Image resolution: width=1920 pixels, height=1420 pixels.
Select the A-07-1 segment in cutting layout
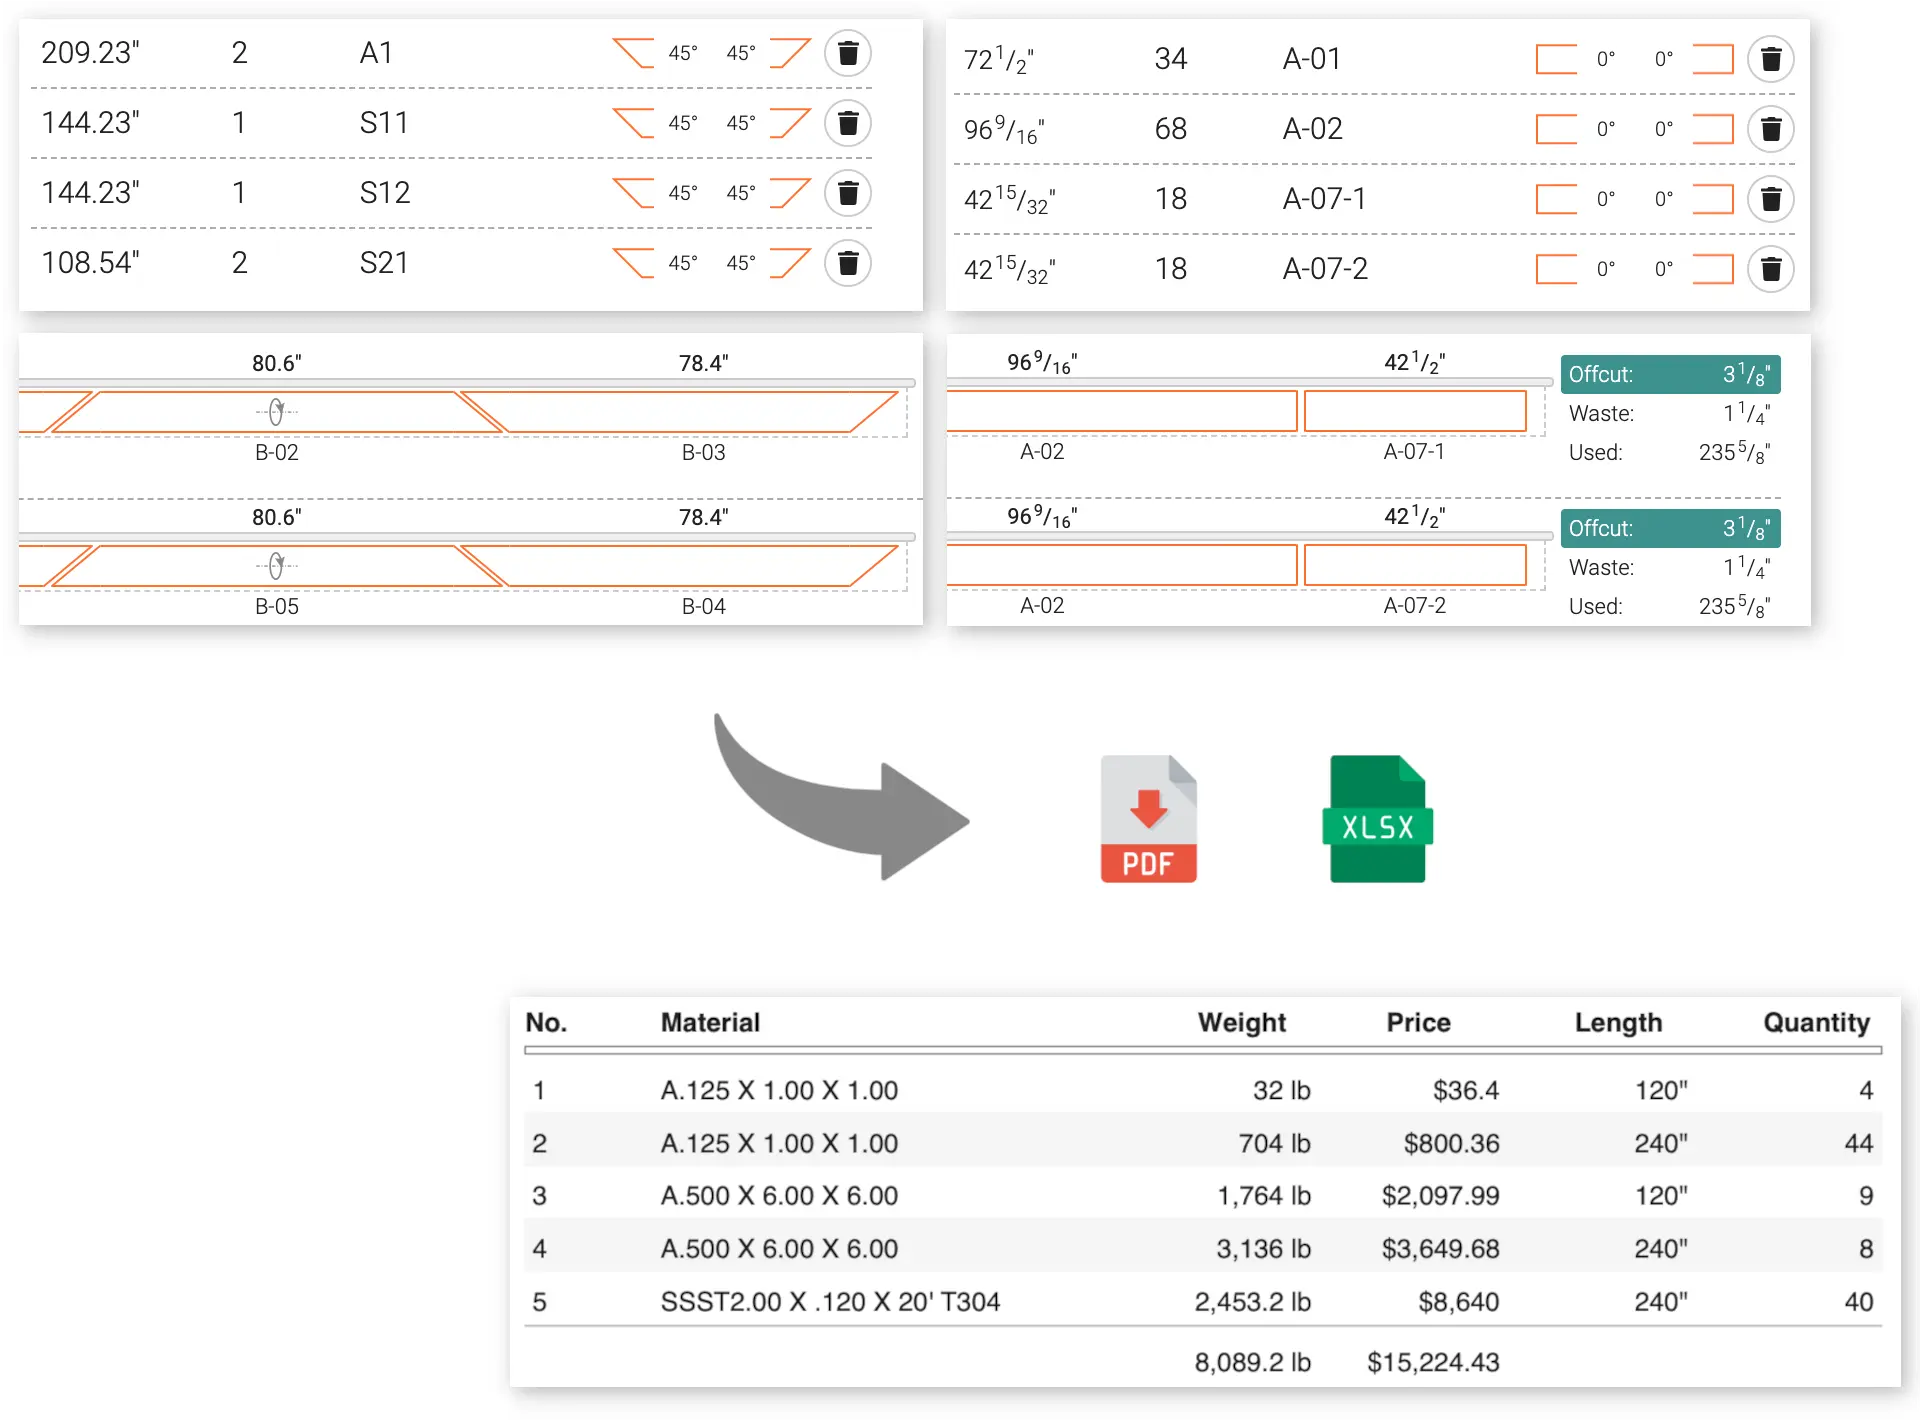1414,412
